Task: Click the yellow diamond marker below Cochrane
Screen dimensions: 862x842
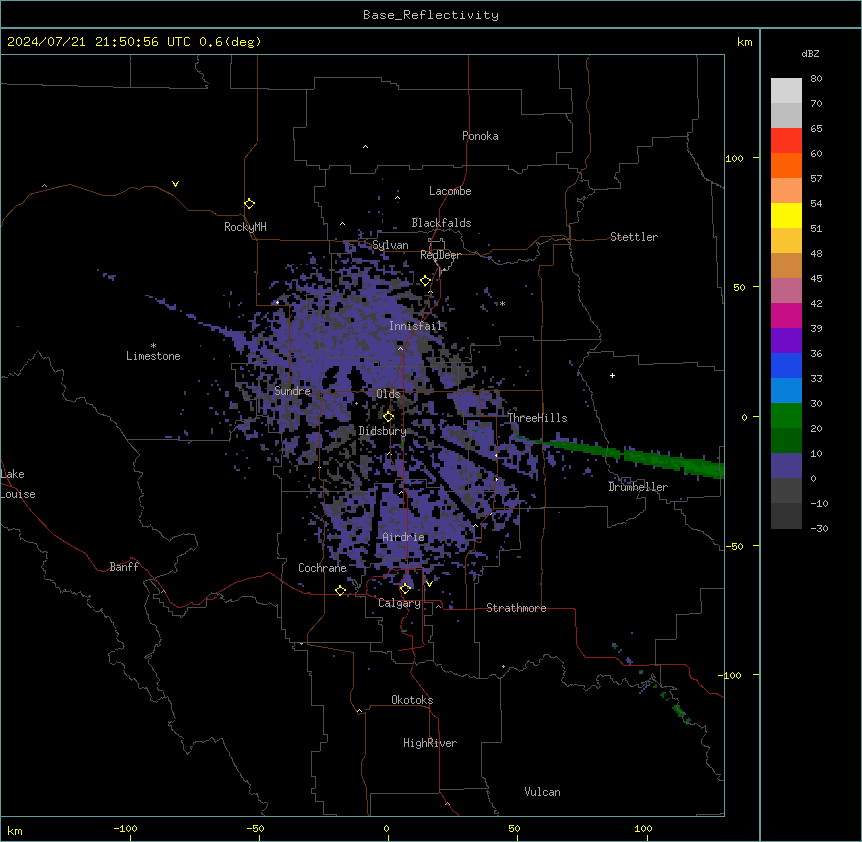Action: (340, 590)
